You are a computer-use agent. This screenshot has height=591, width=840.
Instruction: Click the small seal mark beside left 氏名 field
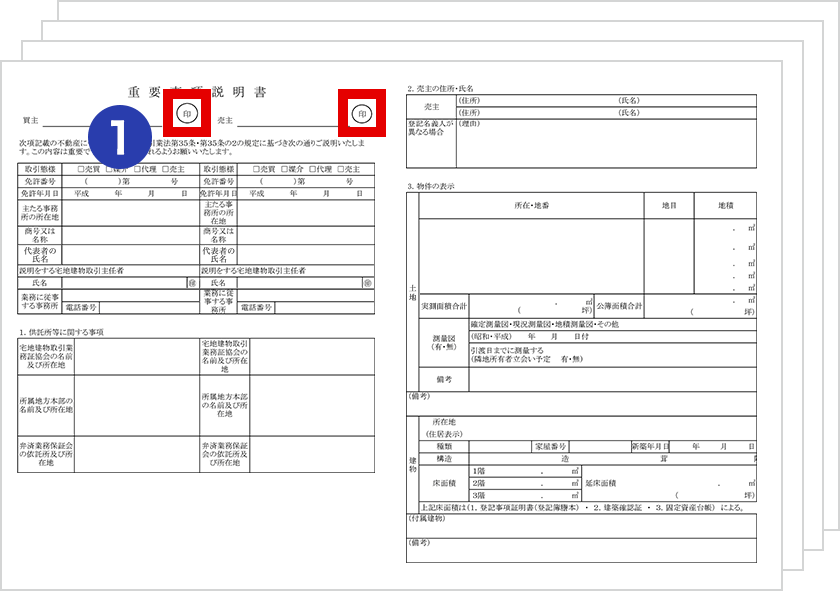pos(190,283)
